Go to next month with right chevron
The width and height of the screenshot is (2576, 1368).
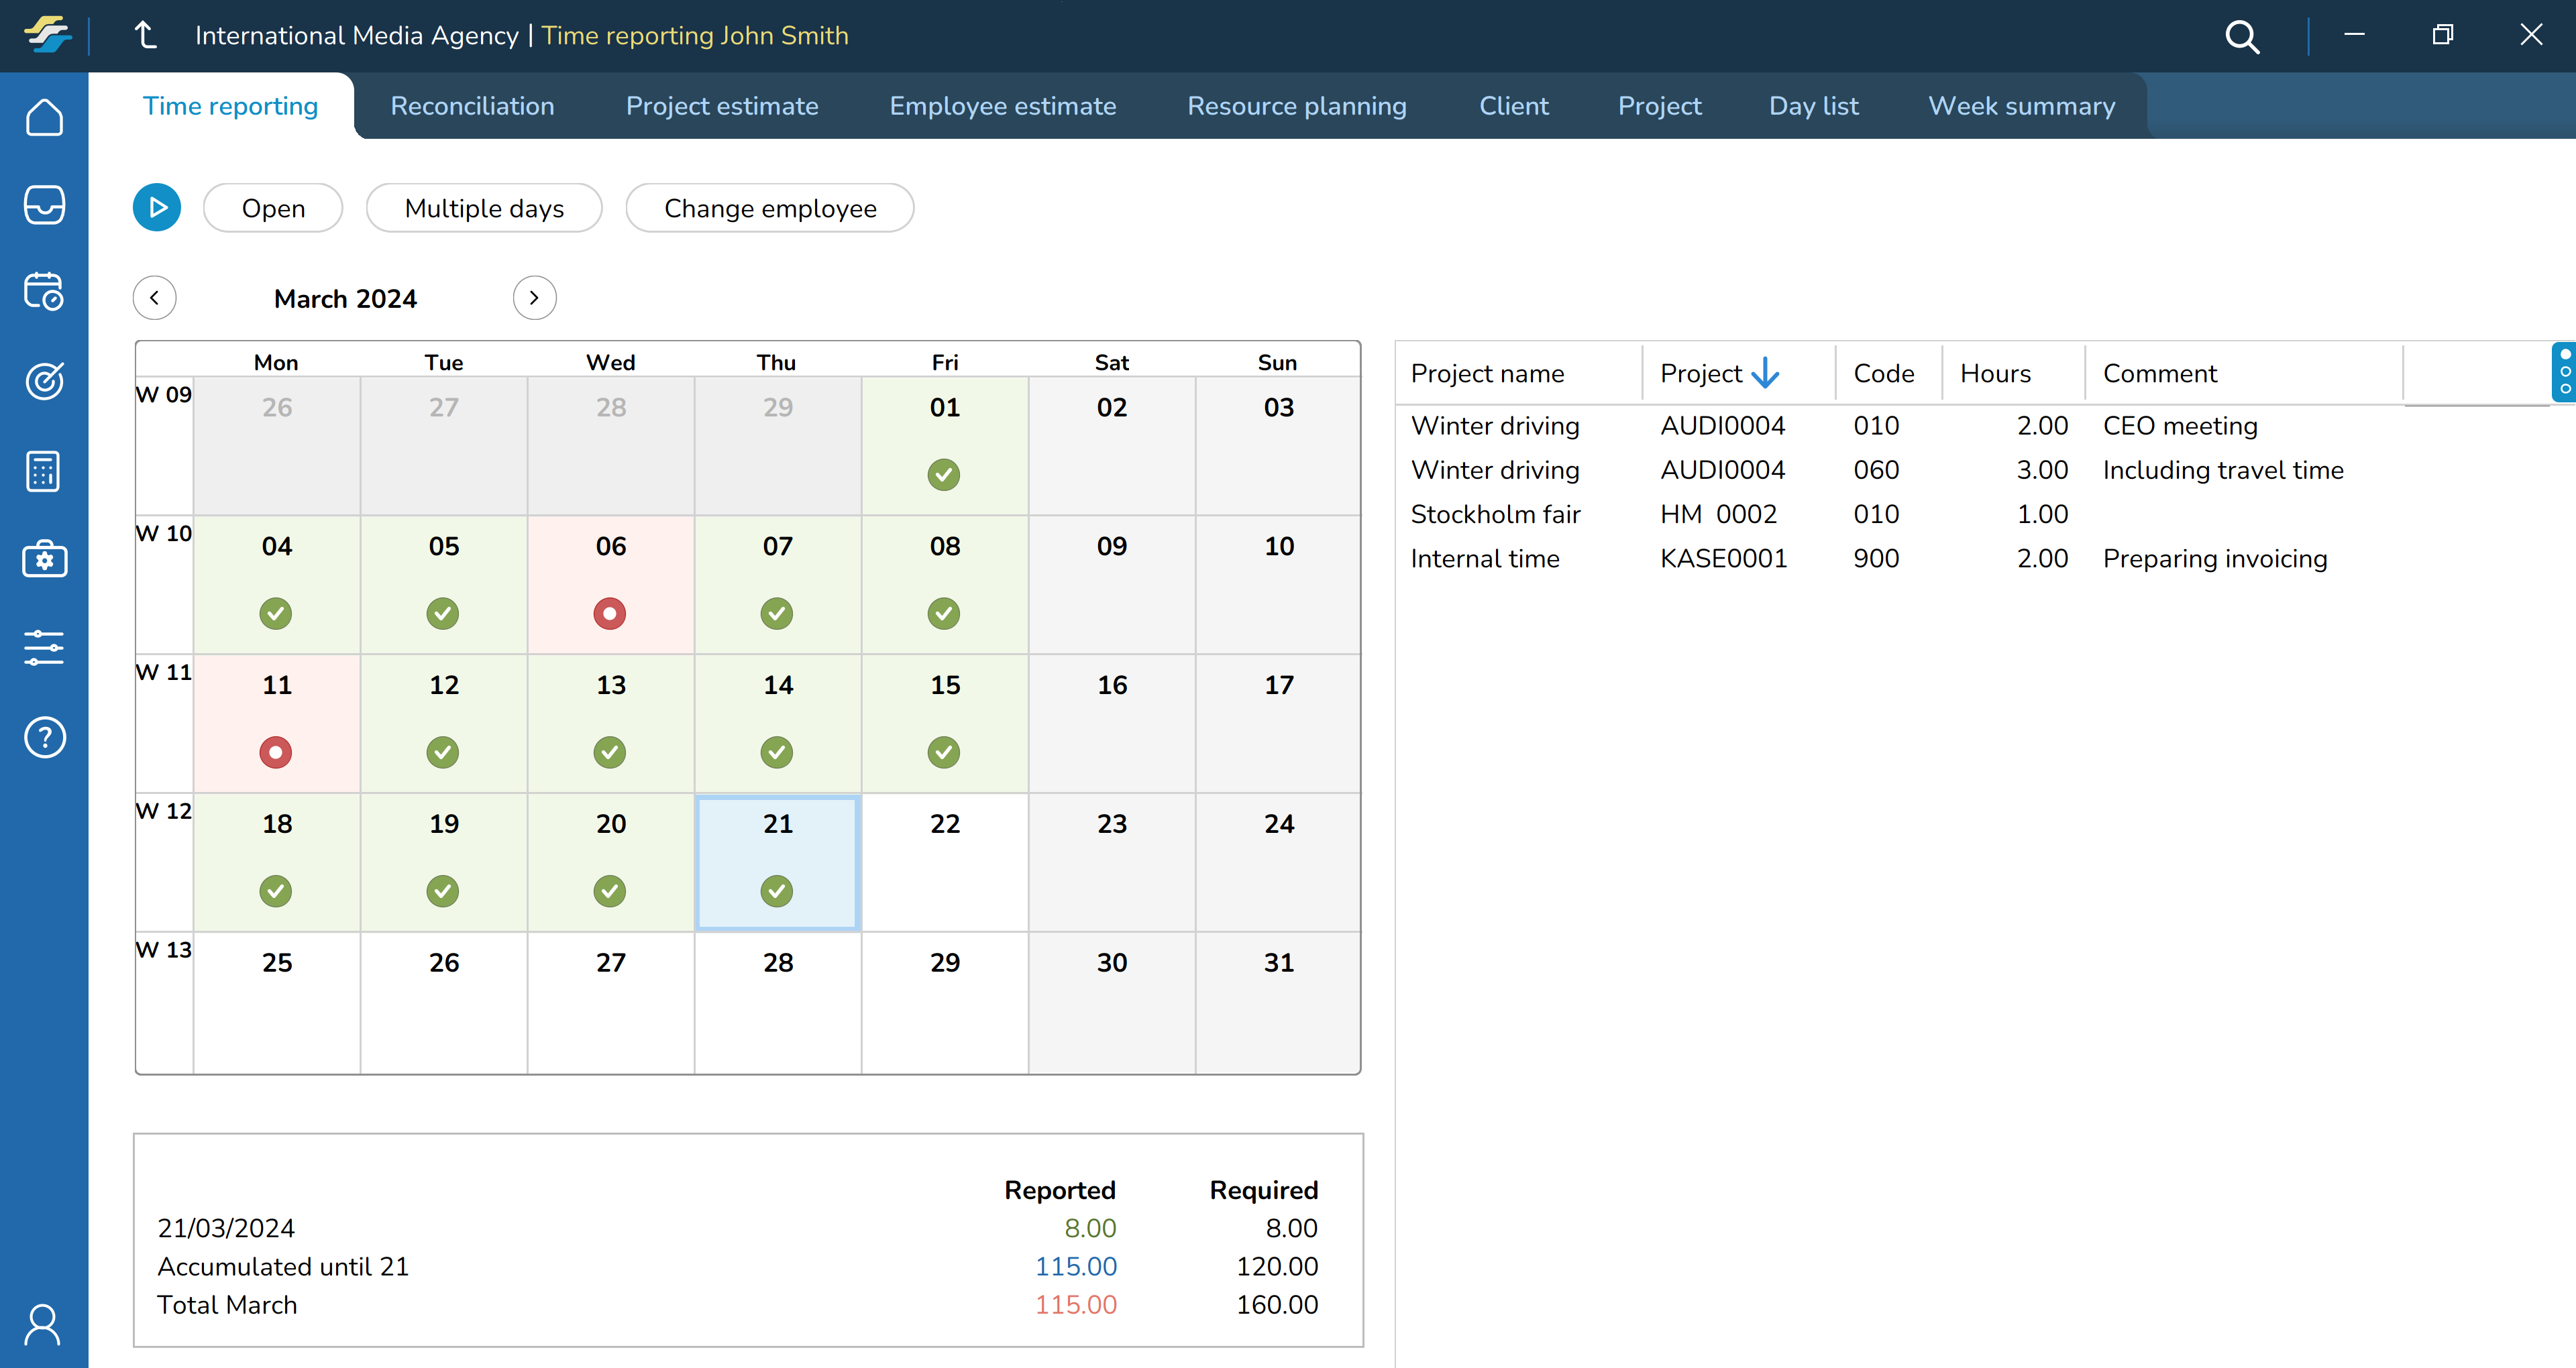(534, 298)
